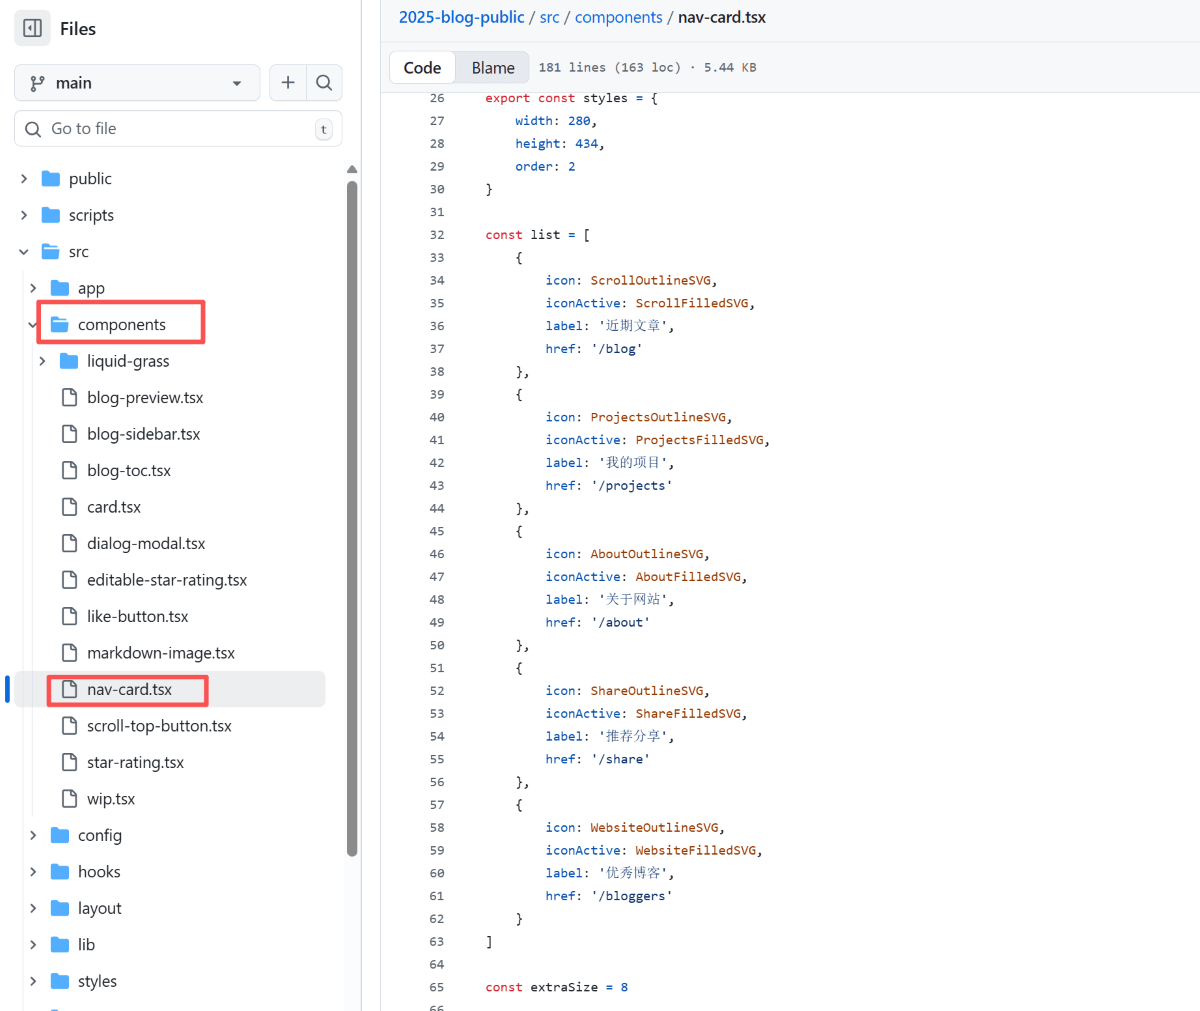The height and width of the screenshot is (1011, 1200).
Task: Open the main branch dropdown
Action: (137, 83)
